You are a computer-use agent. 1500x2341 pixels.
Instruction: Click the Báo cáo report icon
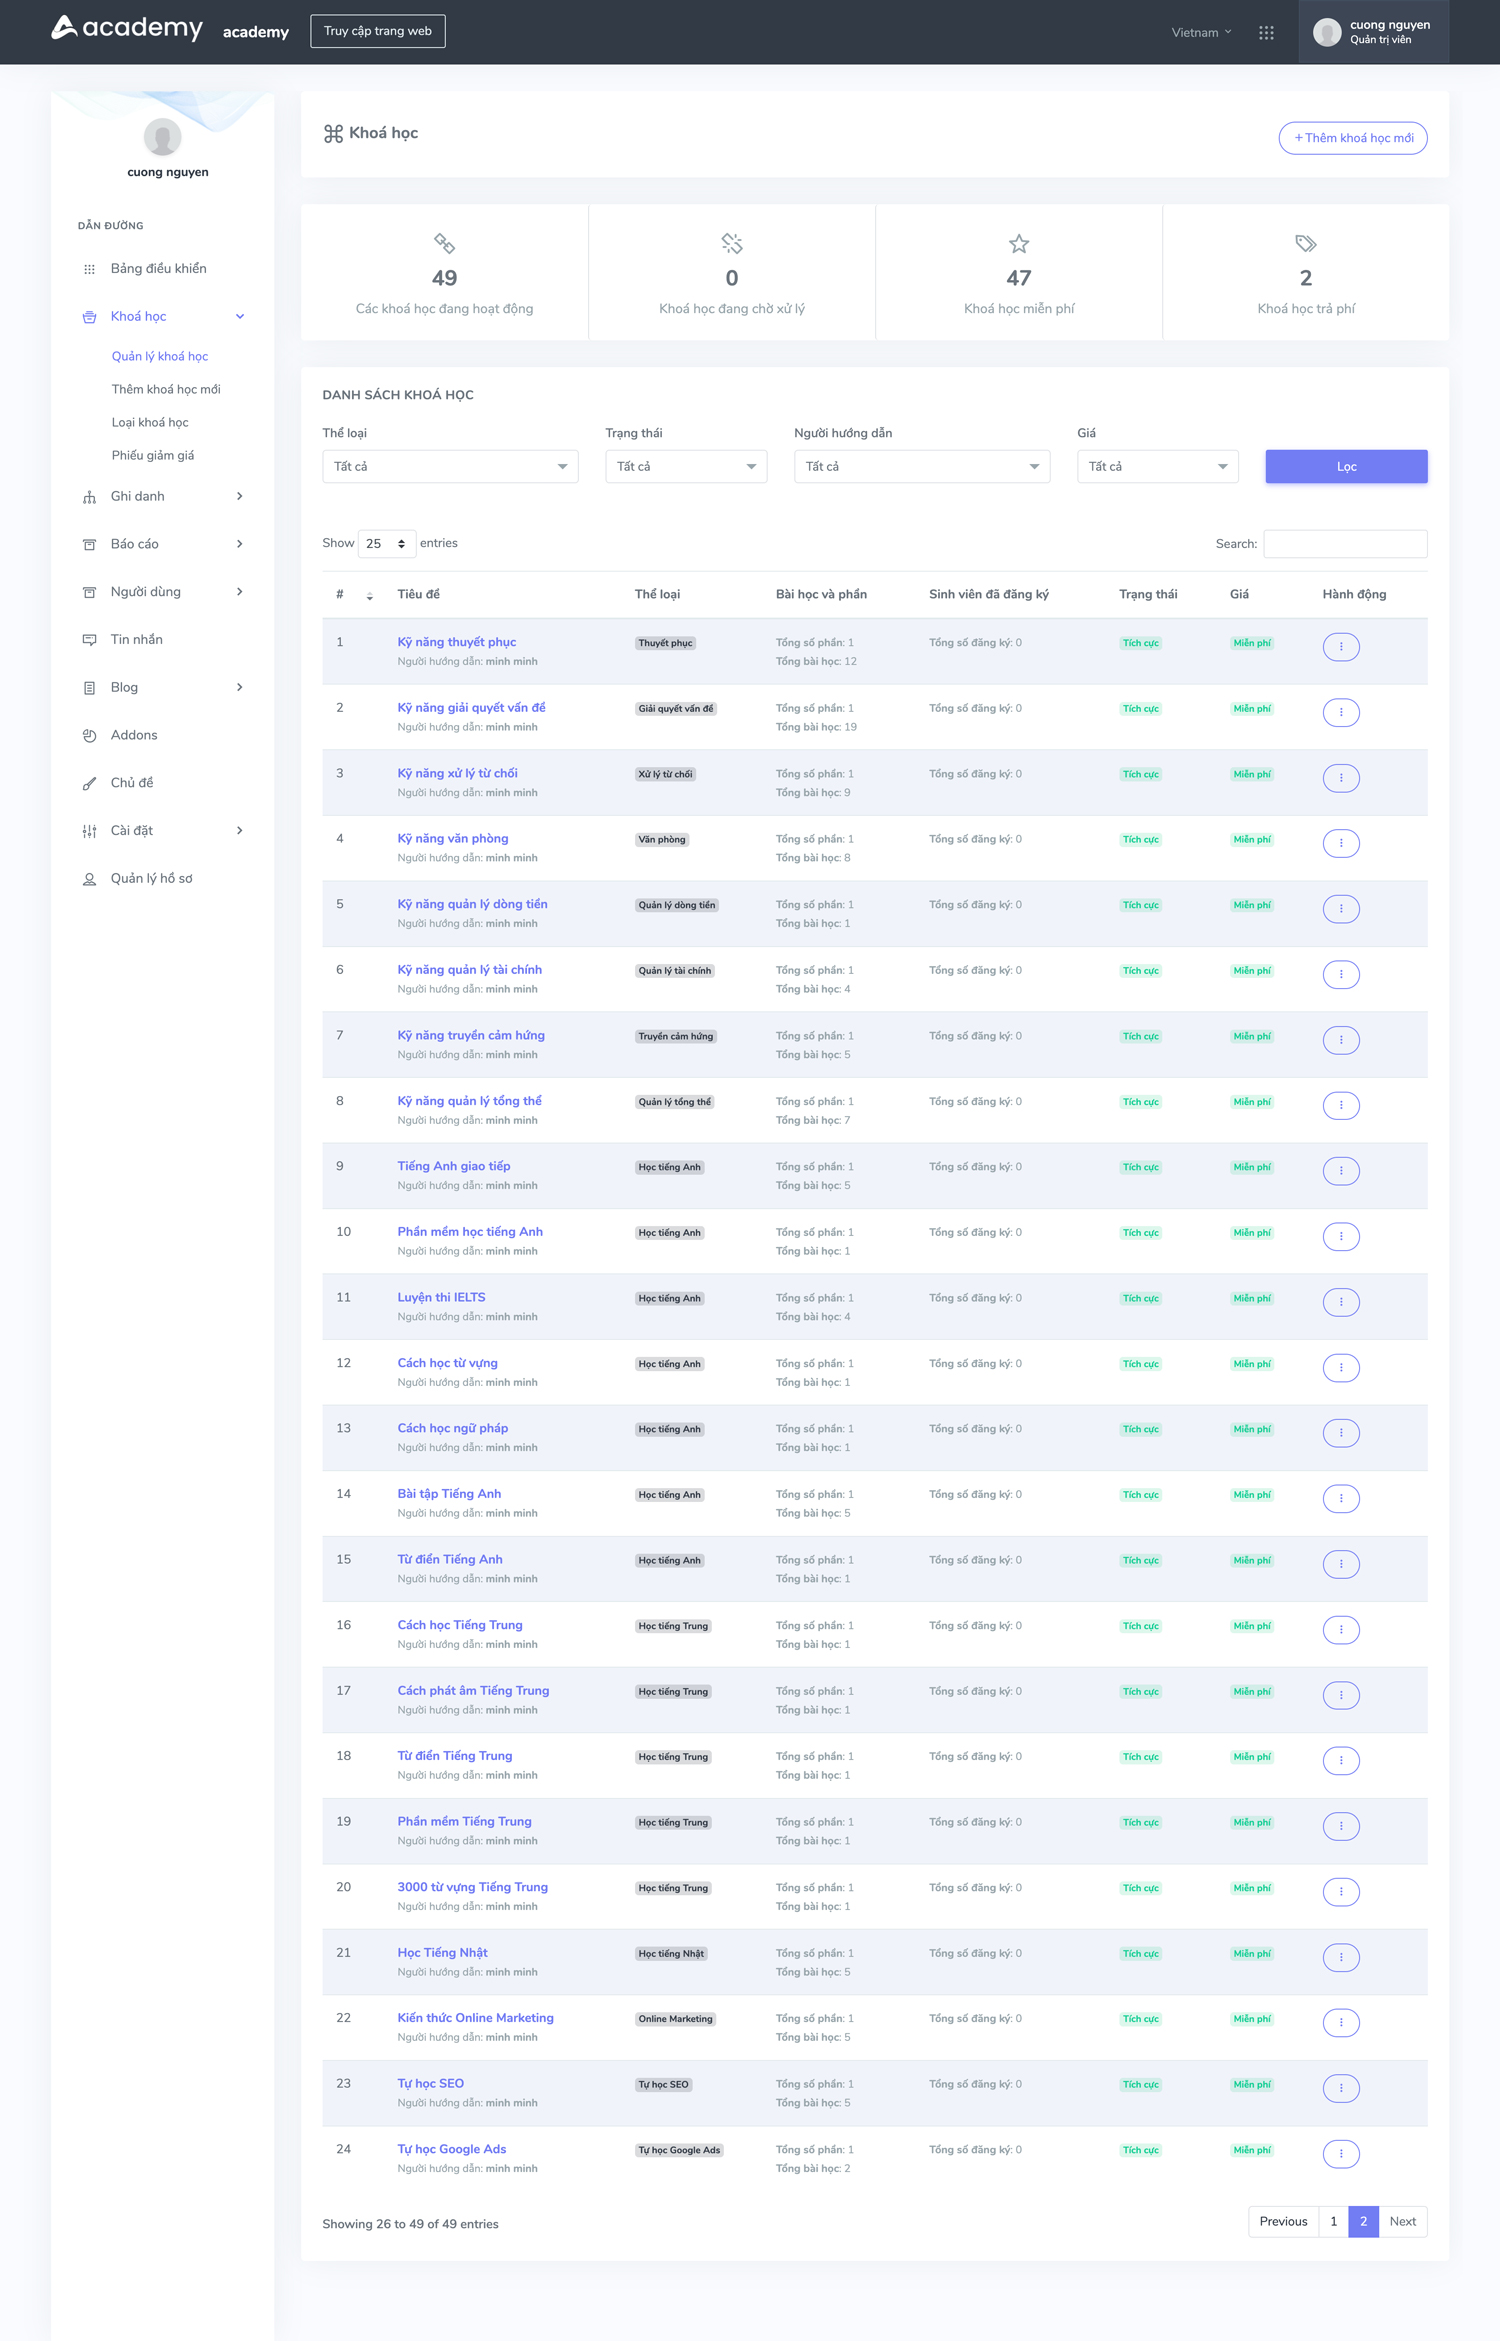coord(89,545)
